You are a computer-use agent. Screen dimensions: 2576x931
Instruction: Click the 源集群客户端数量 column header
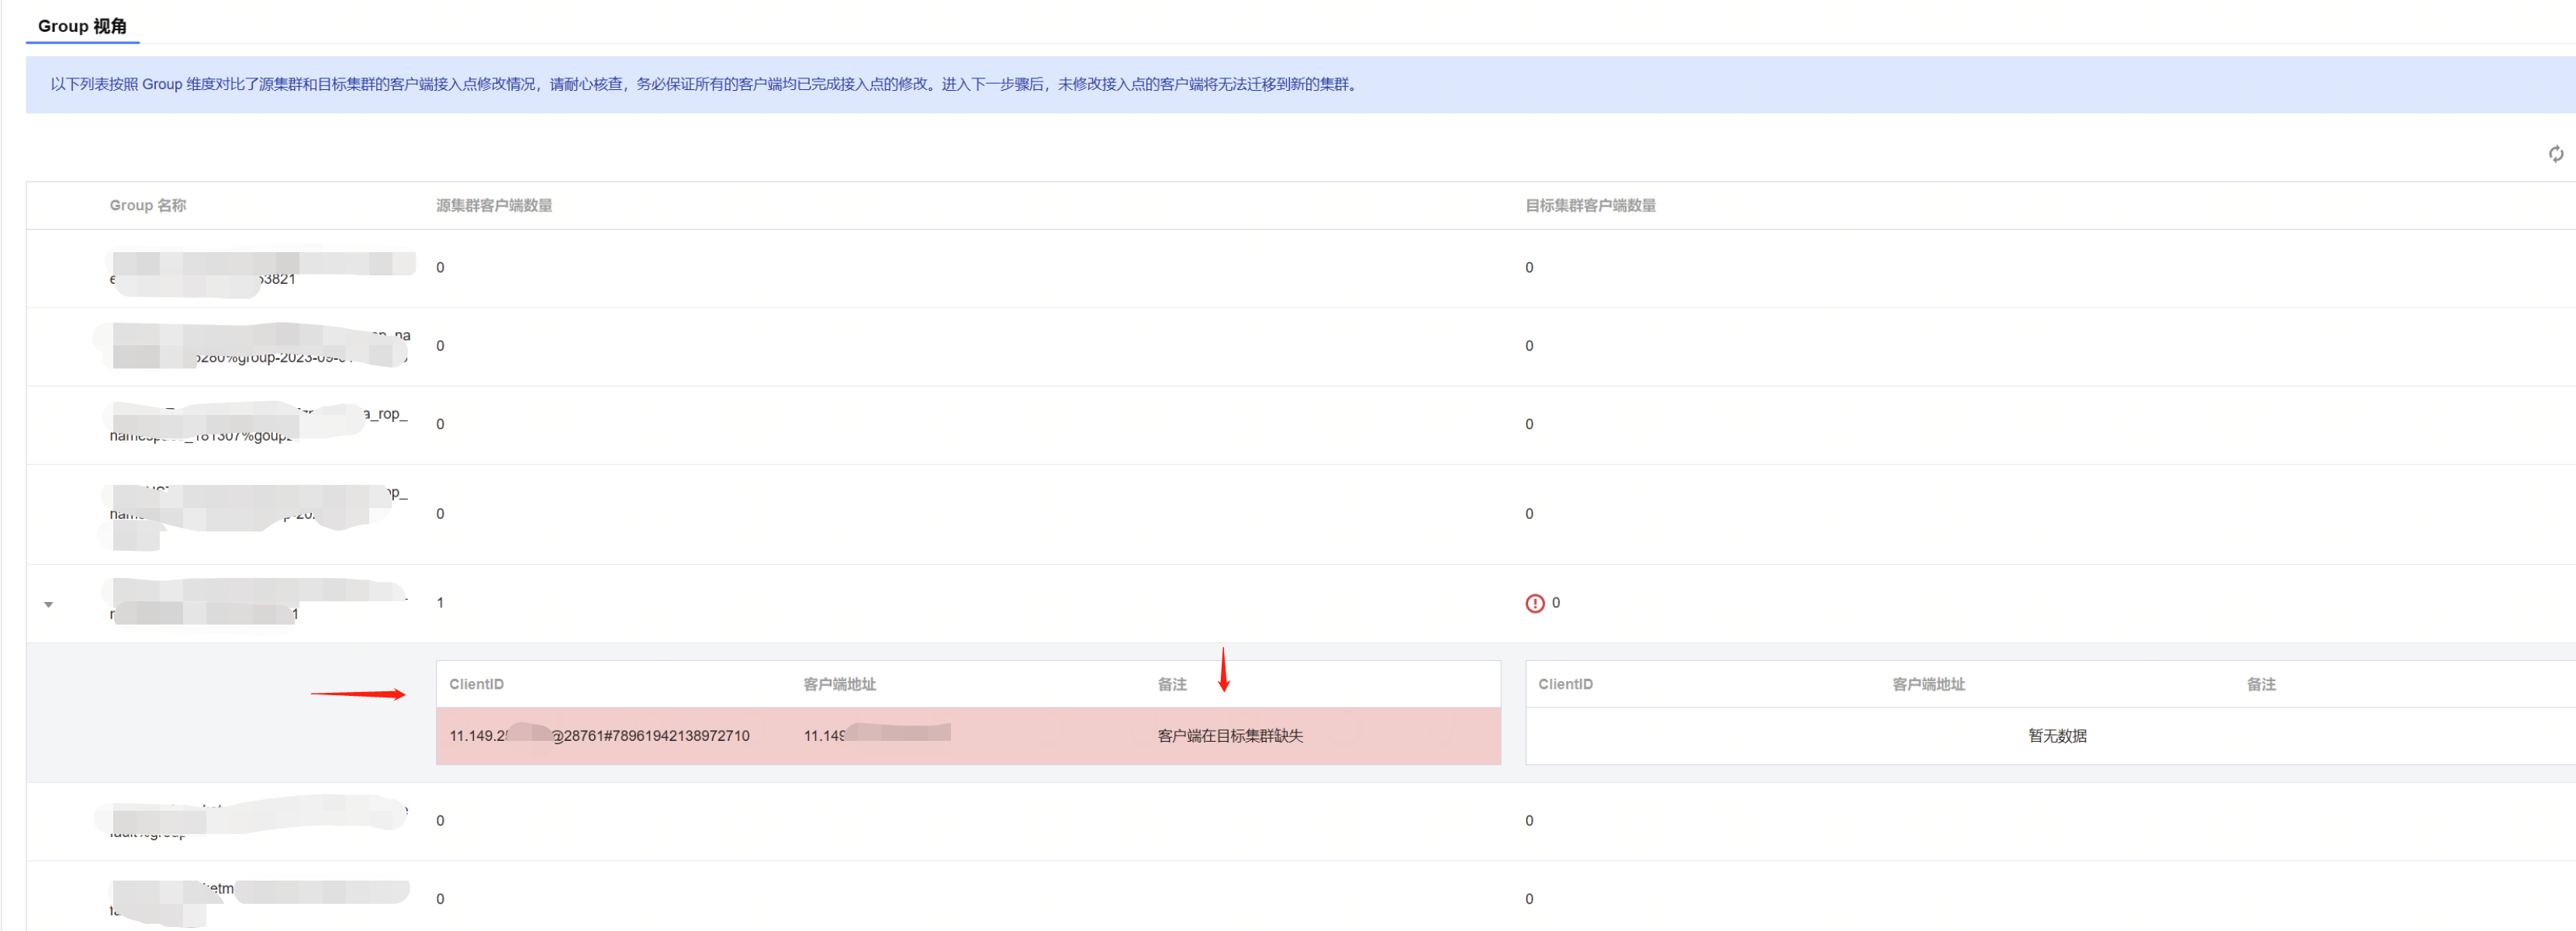pyautogui.click(x=494, y=206)
